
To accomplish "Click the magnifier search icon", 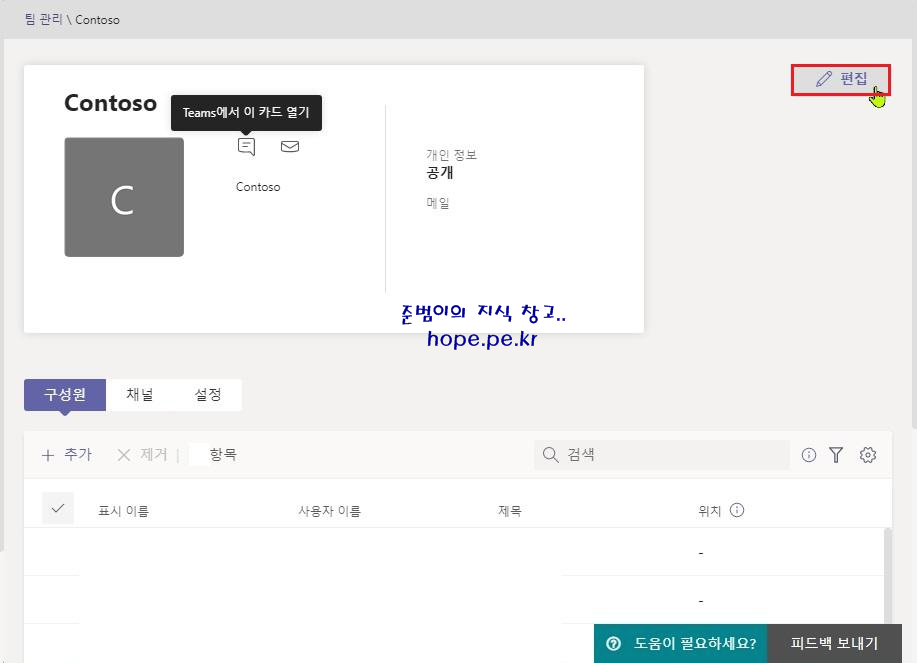I will click(550, 455).
